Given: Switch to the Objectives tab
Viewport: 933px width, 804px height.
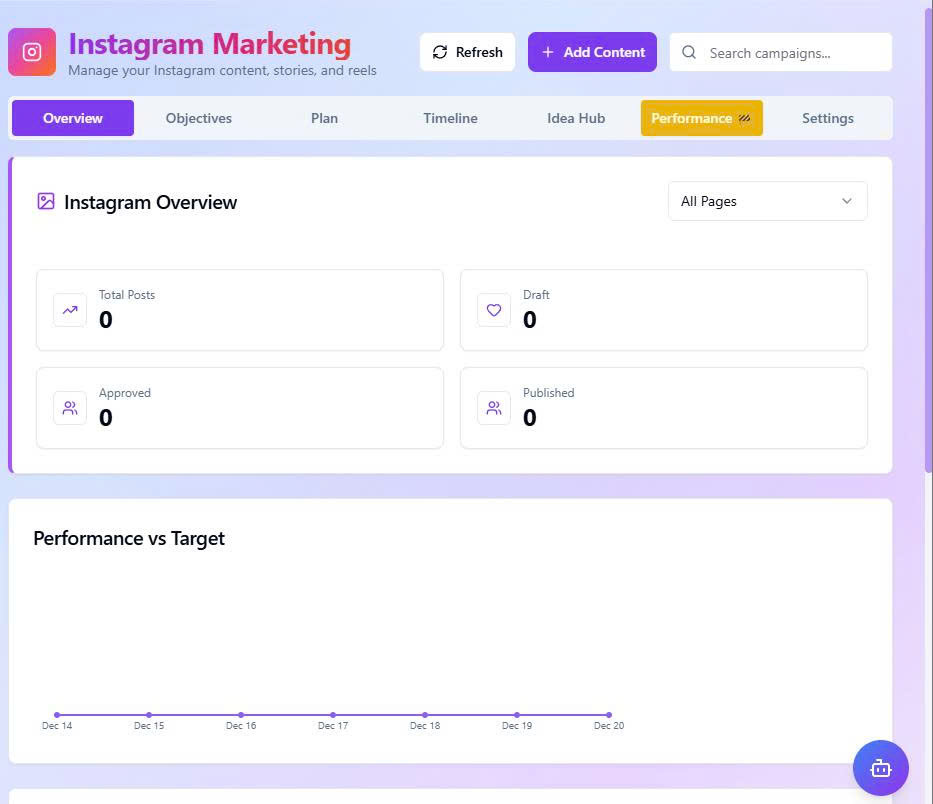Looking at the screenshot, I should (x=199, y=118).
